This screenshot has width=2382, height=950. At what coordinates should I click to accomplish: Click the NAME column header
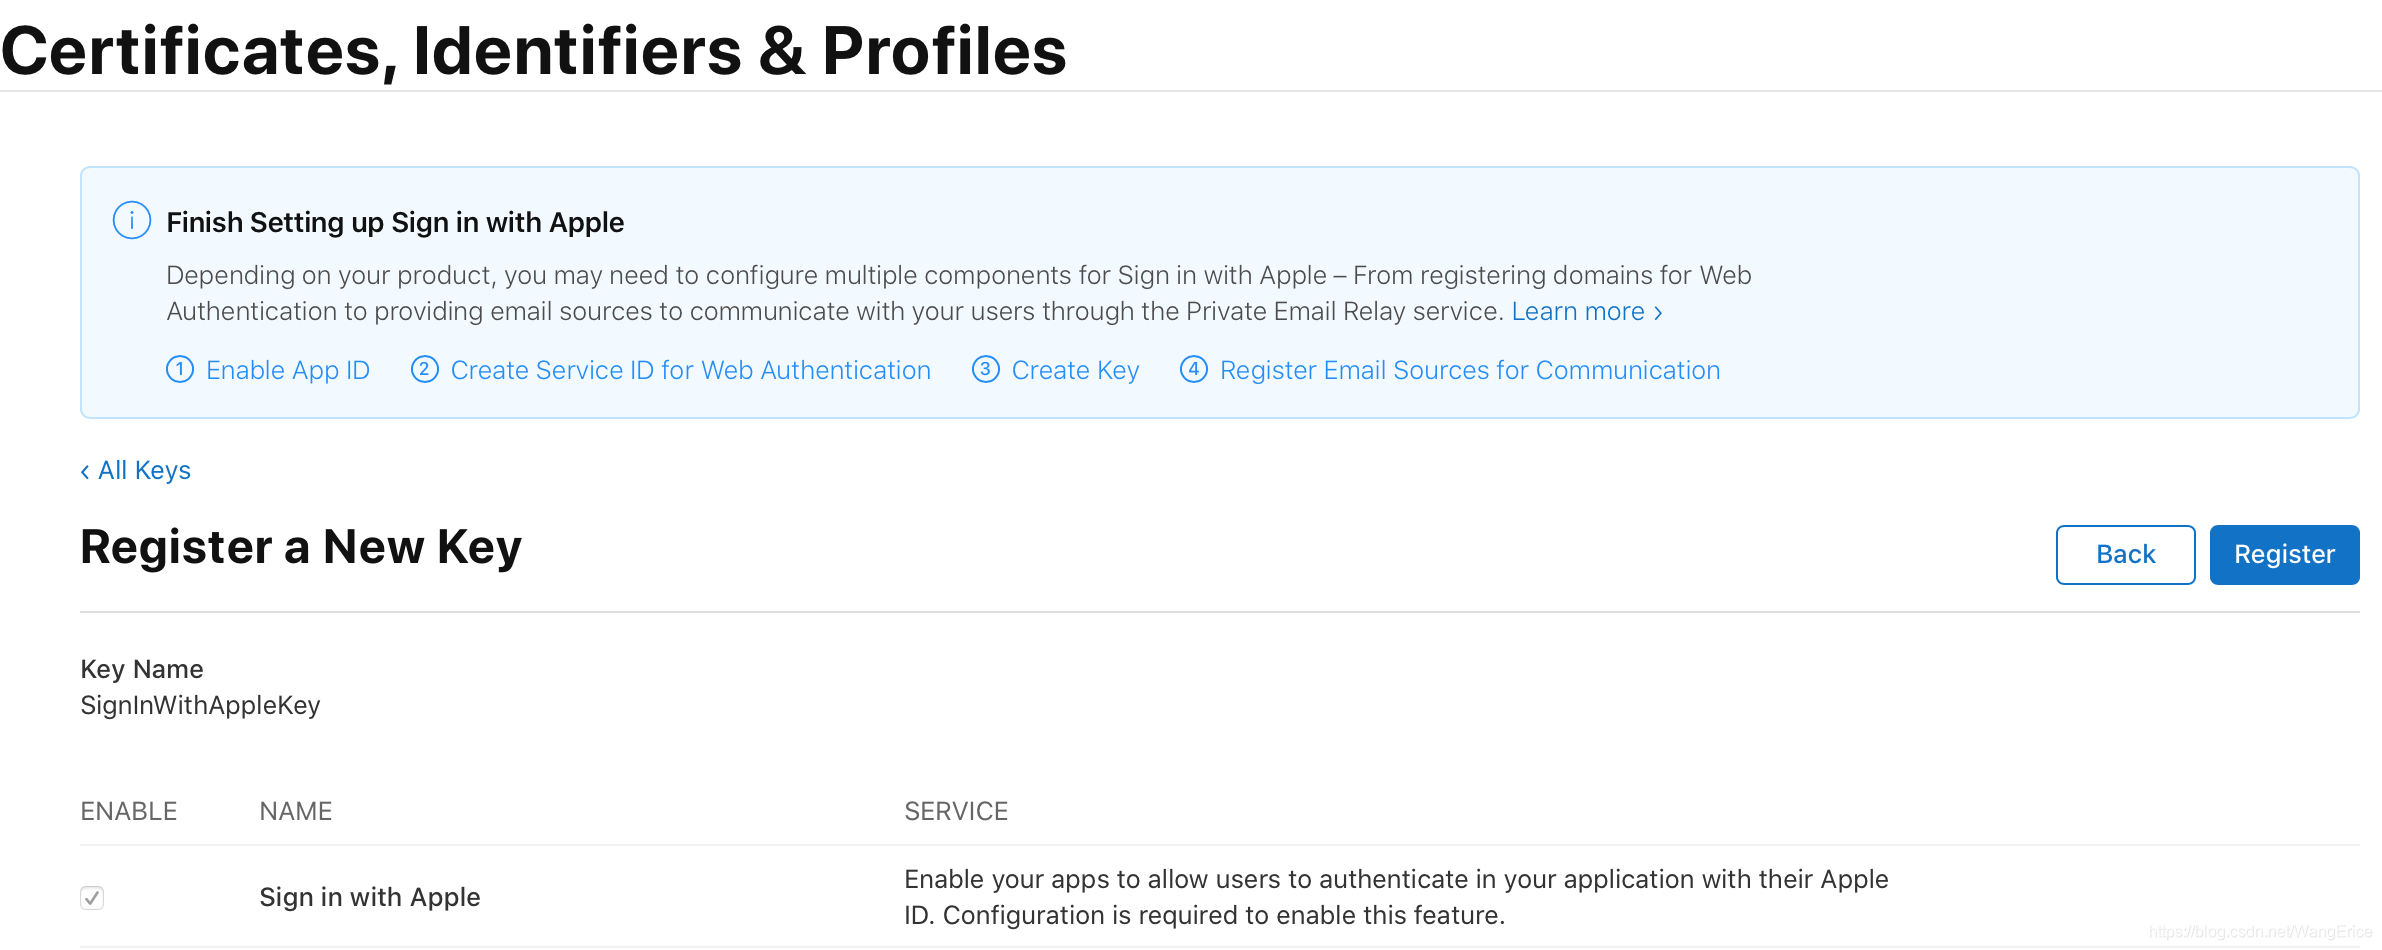pyautogui.click(x=296, y=811)
